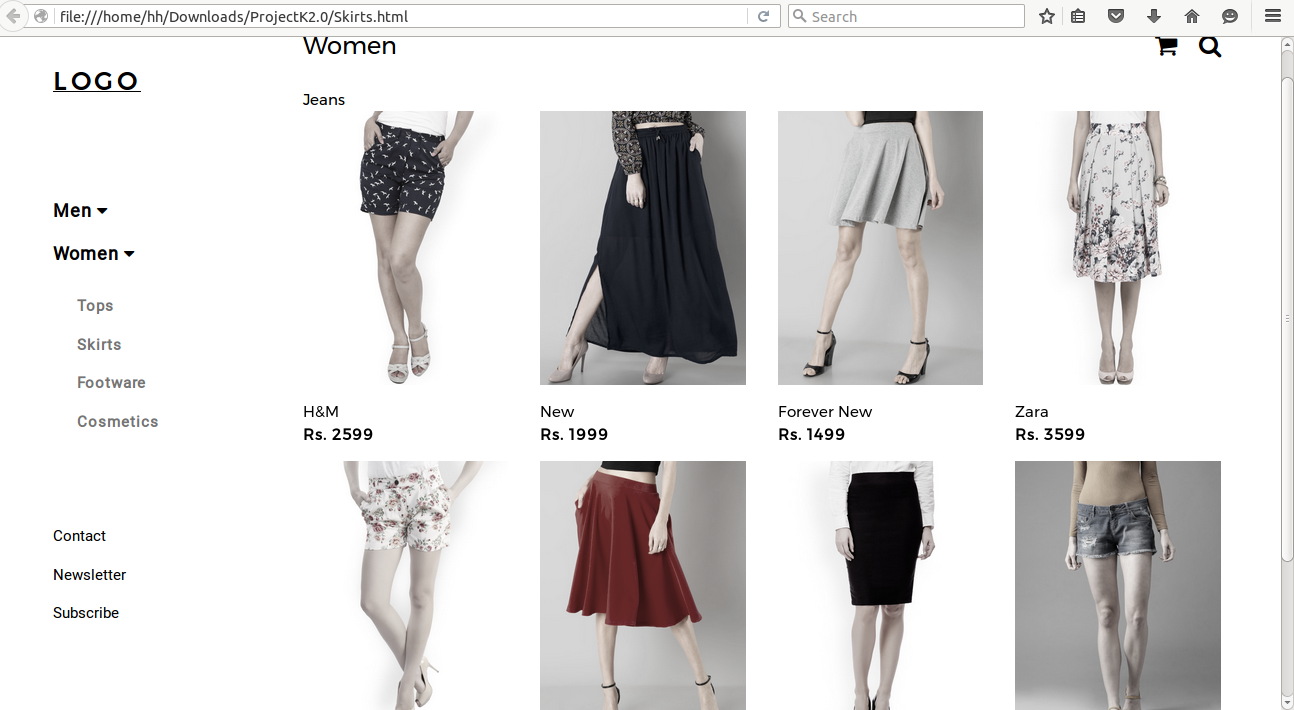Select the long black skirt image

coord(643,248)
